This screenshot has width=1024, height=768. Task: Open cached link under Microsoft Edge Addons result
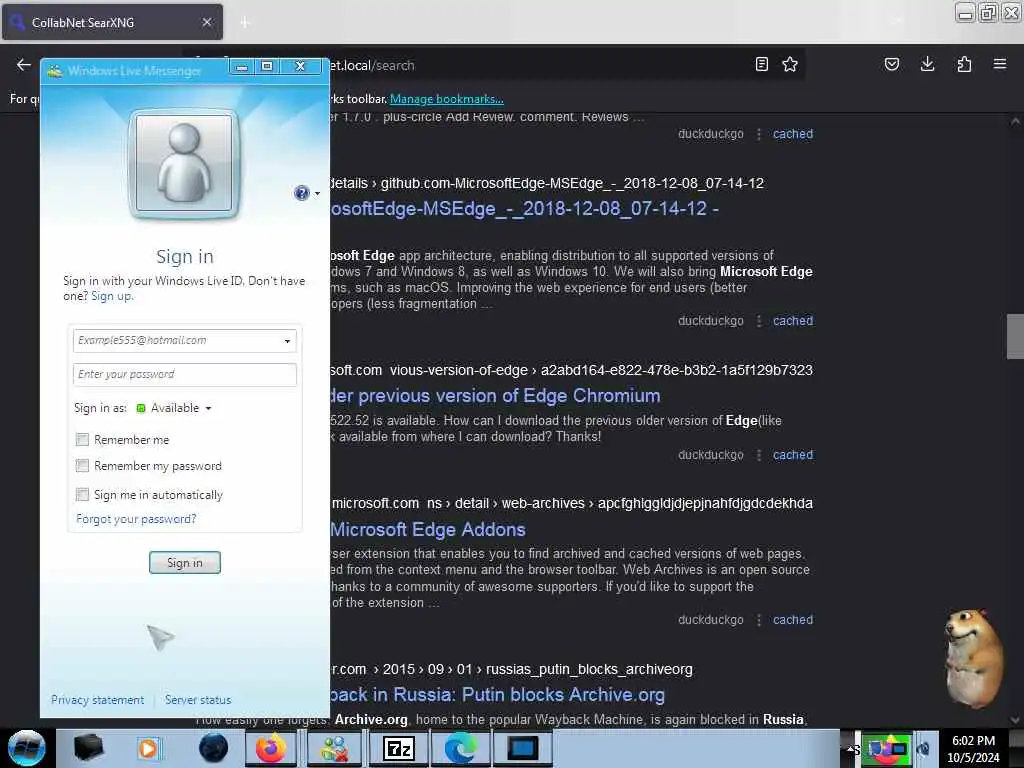(793, 620)
